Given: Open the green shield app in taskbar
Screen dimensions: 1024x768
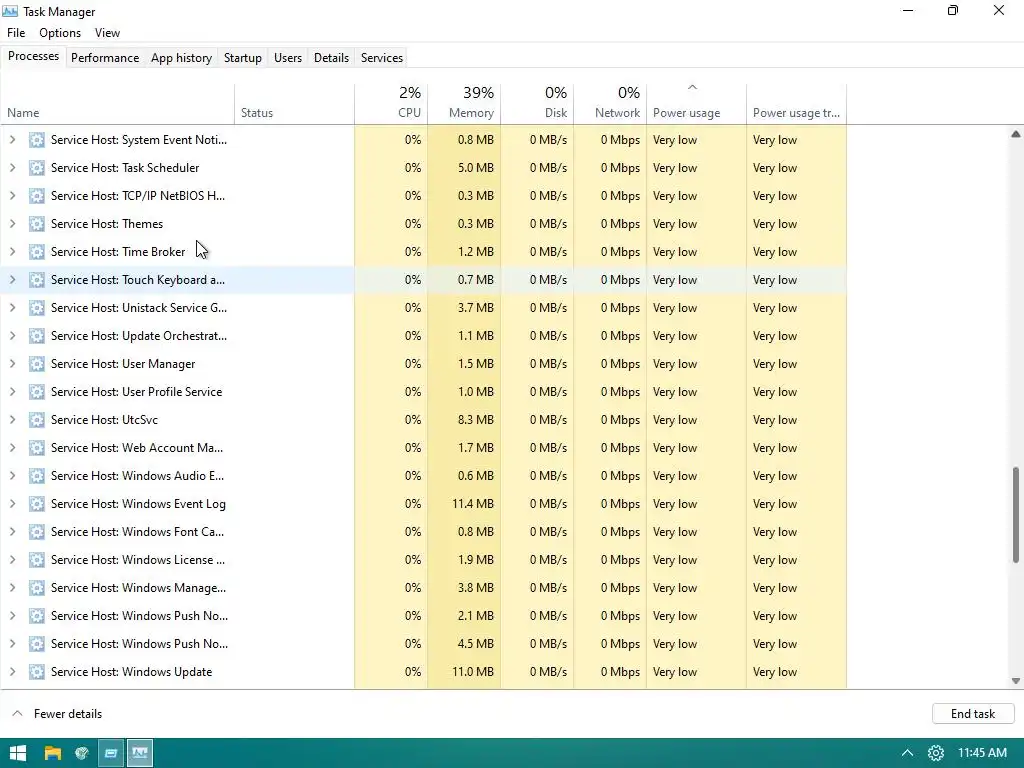Looking at the screenshot, I should click(82, 753).
